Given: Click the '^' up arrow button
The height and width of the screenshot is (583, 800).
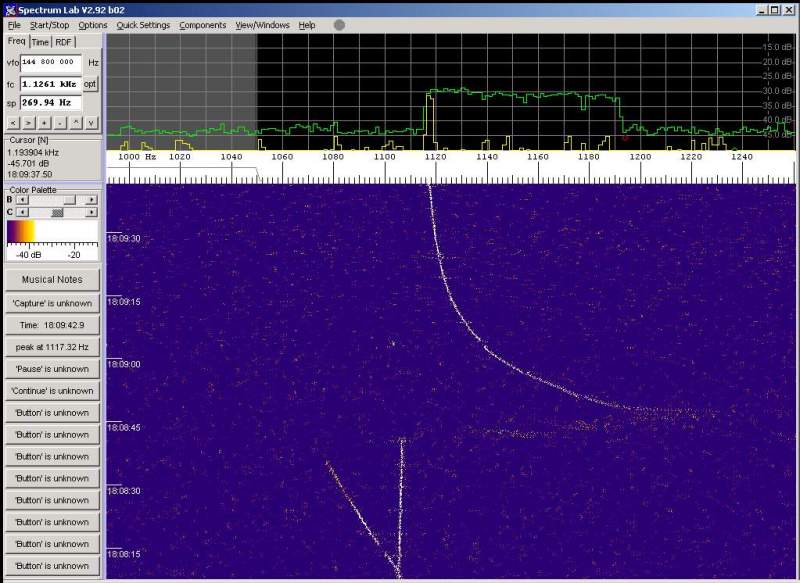Looking at the screenshot, I should tap(76, 122).
